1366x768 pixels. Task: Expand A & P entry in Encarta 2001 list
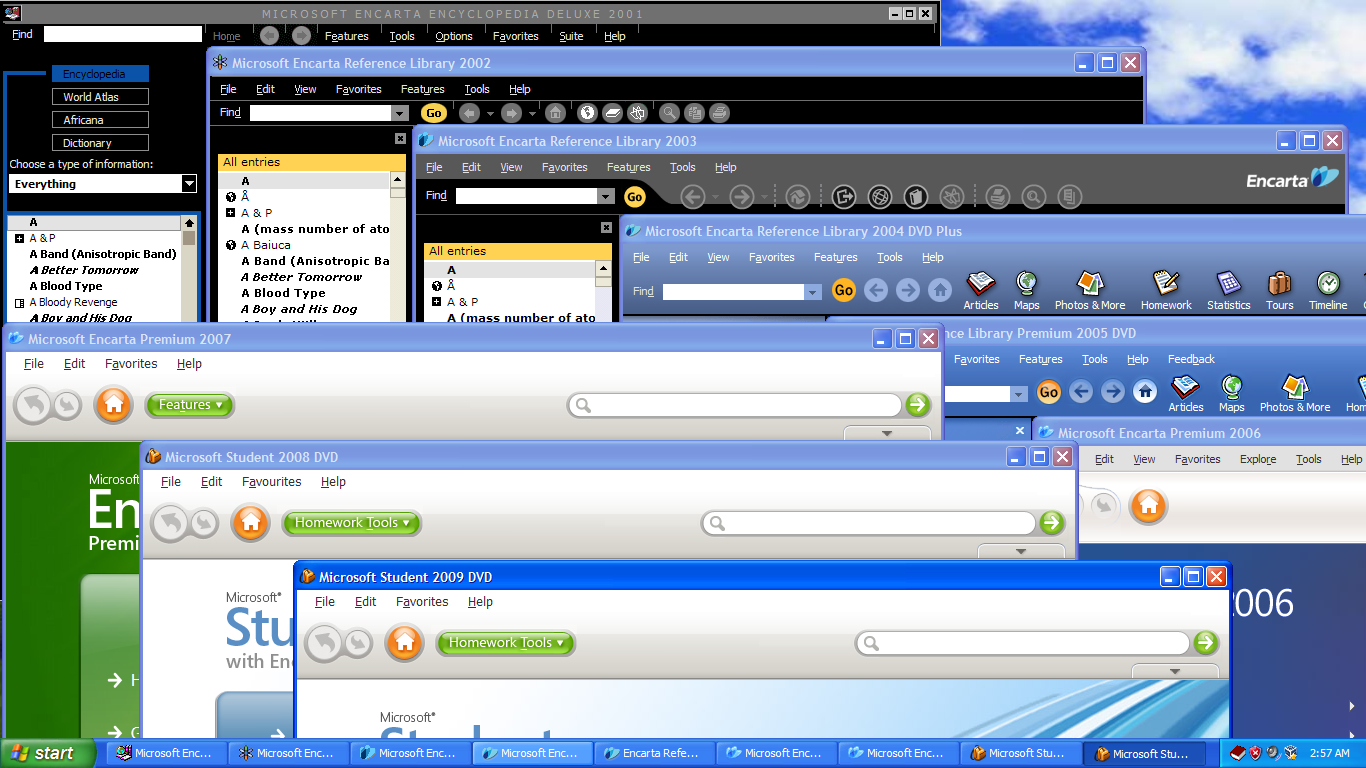pos(19,238)
